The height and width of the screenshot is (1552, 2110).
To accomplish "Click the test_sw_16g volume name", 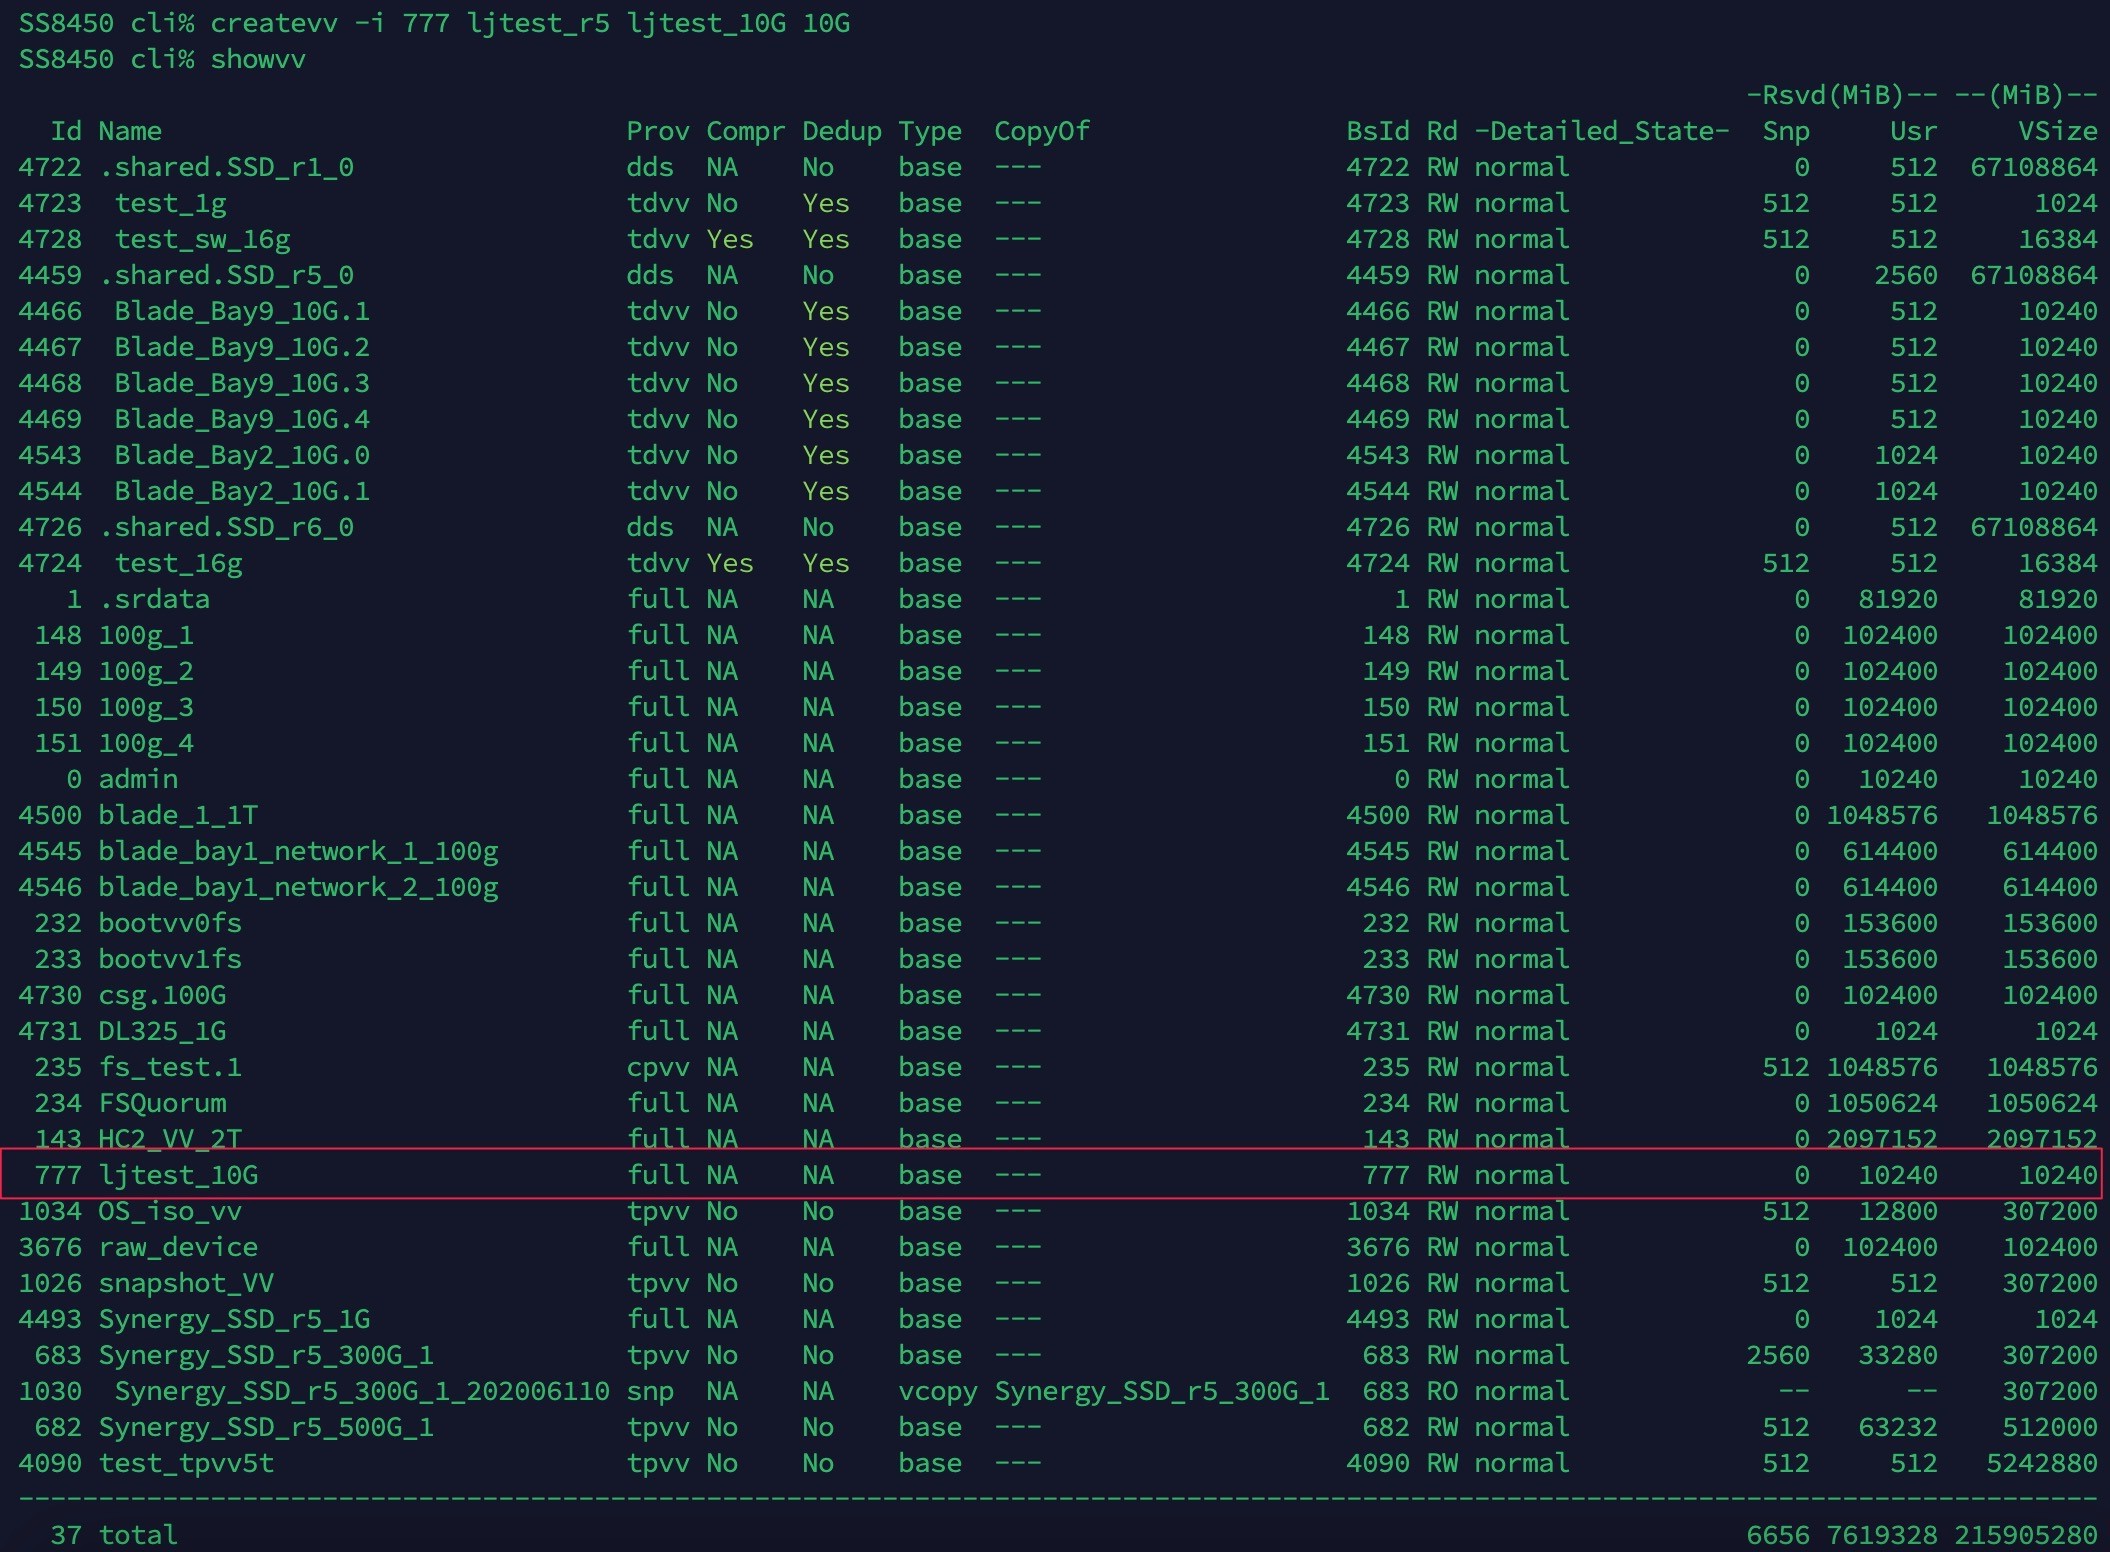I will (202, 239).
